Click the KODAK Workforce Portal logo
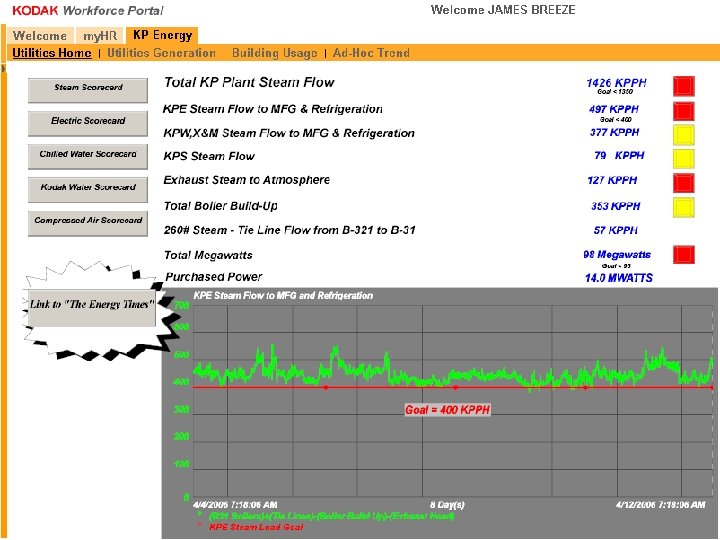 [x=88, y=10]
